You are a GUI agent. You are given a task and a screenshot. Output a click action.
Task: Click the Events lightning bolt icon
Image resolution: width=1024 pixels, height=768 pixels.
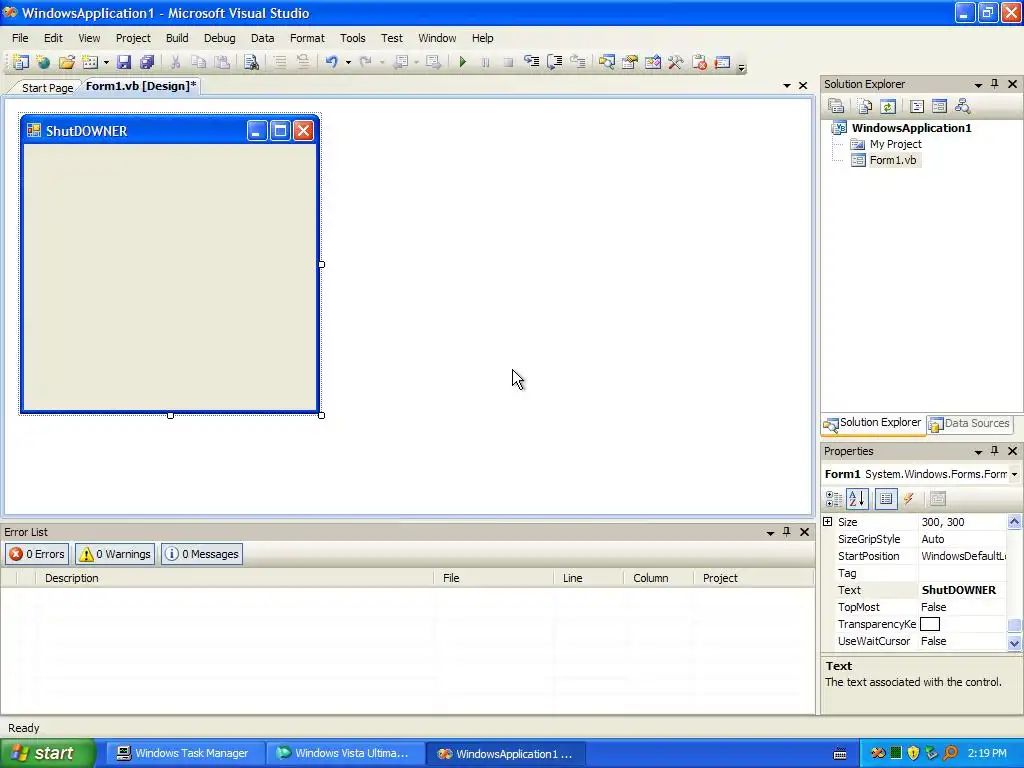coord(908,499)
